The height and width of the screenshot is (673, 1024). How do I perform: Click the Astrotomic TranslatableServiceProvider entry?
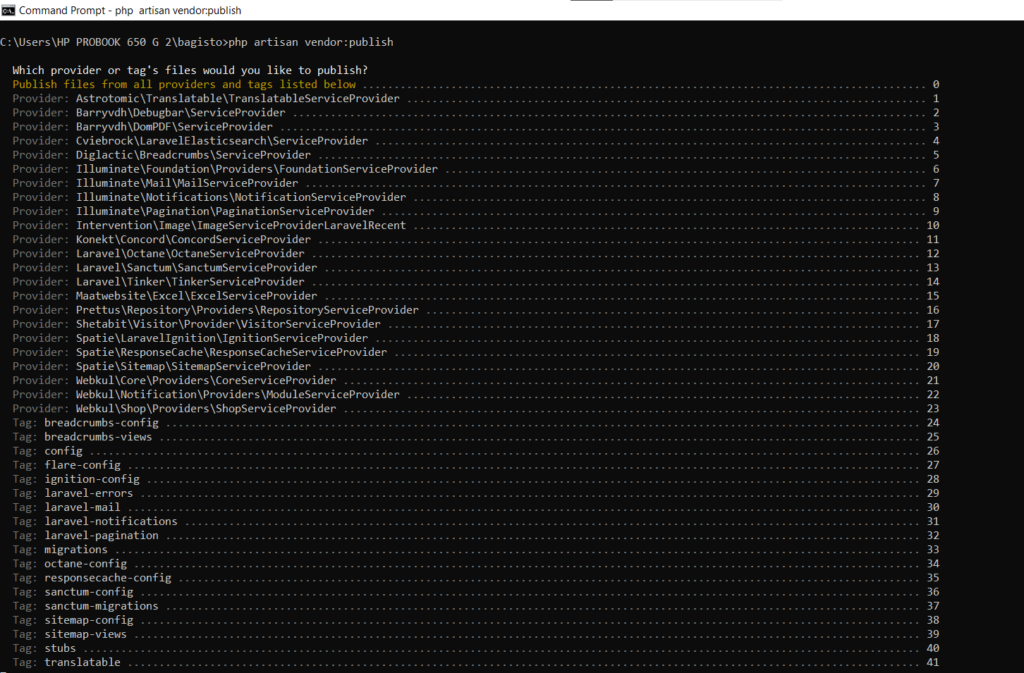238,99
